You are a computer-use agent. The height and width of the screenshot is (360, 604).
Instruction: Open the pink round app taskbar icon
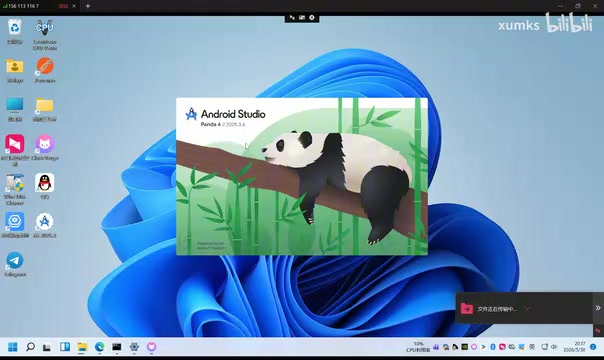151,347
